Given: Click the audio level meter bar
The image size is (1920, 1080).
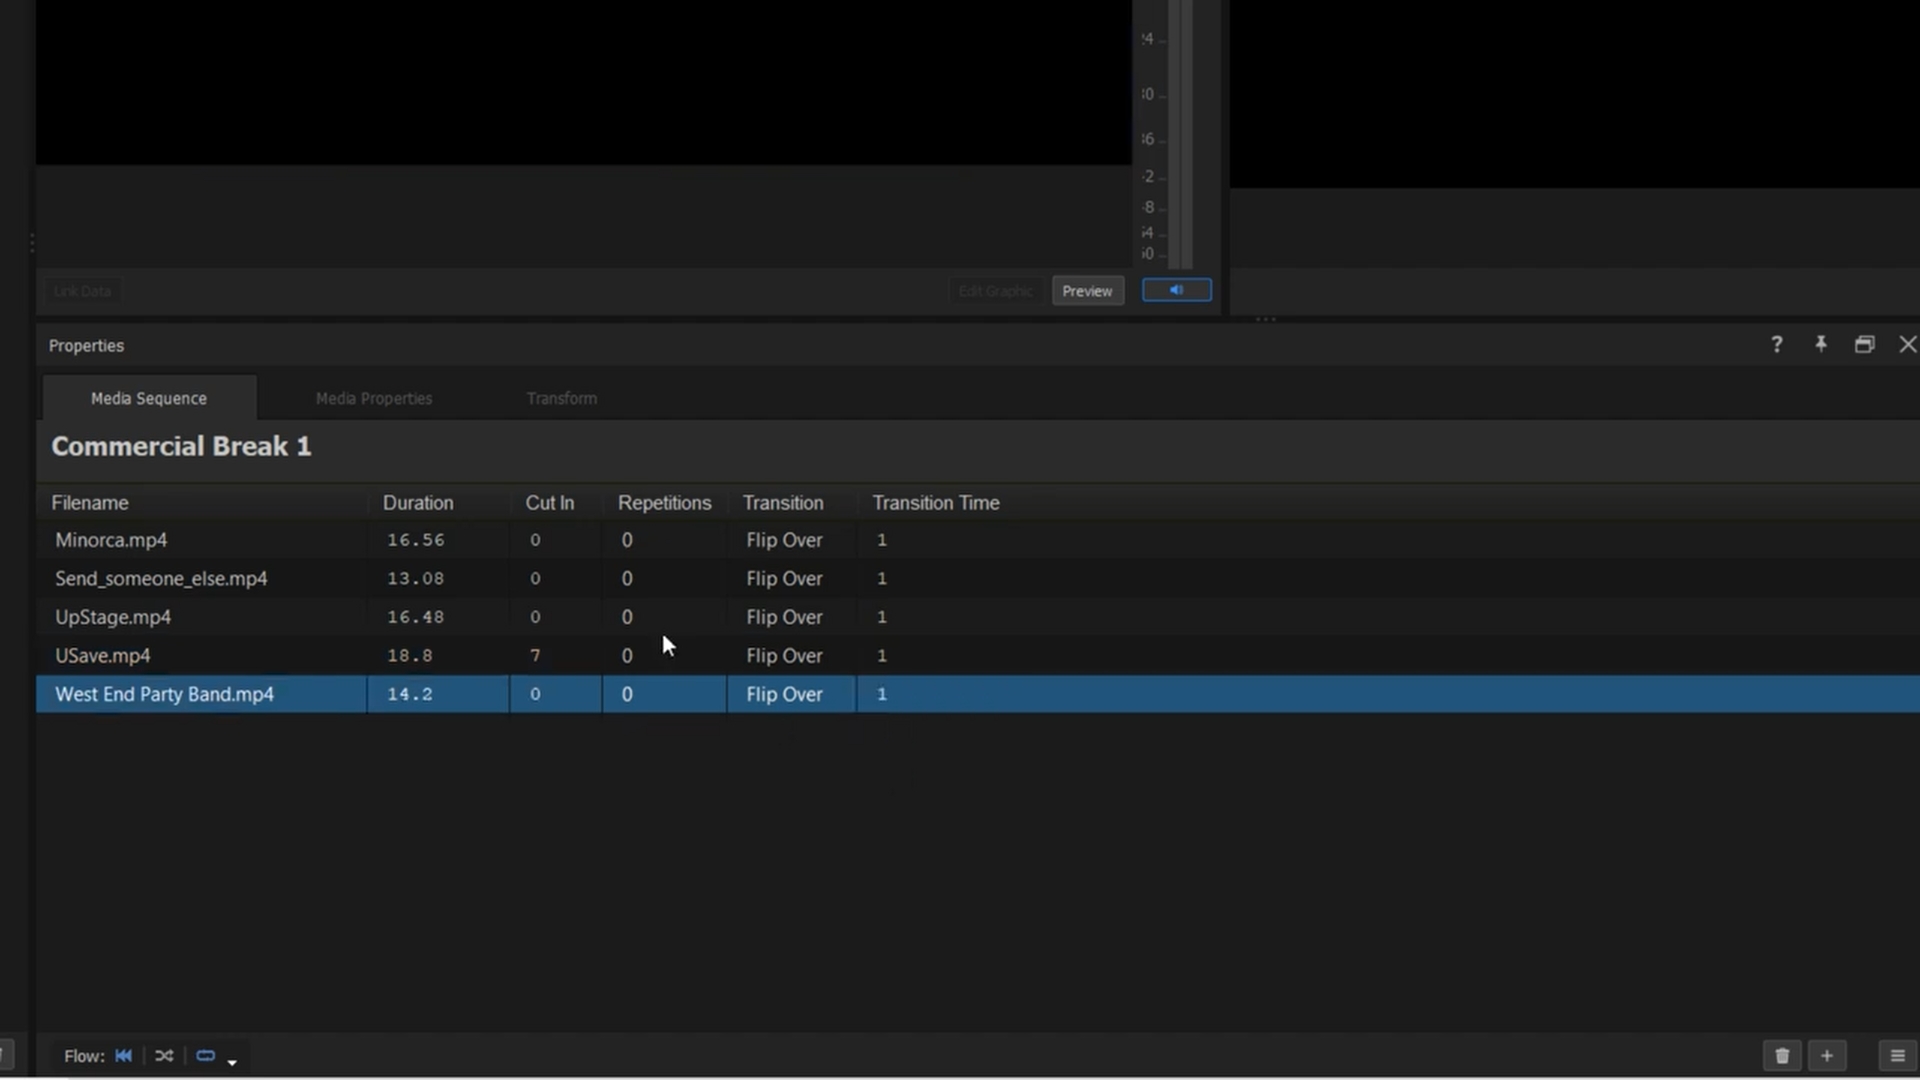Looking at the screenshot, I should coord(1181,135).
